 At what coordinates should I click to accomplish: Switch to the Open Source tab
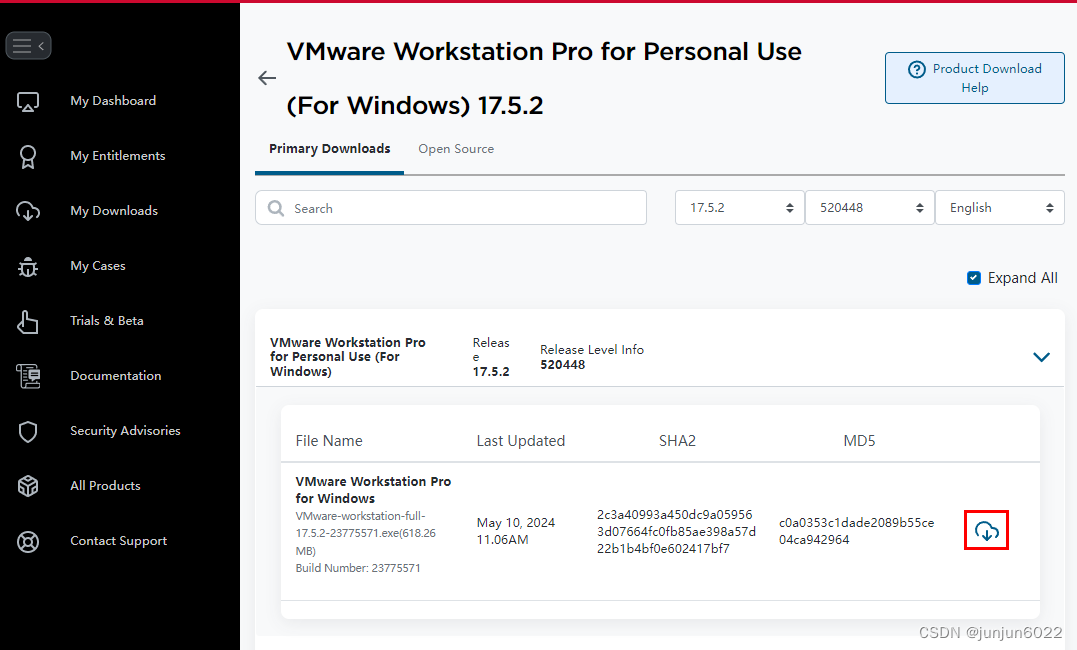coord(456,149)
